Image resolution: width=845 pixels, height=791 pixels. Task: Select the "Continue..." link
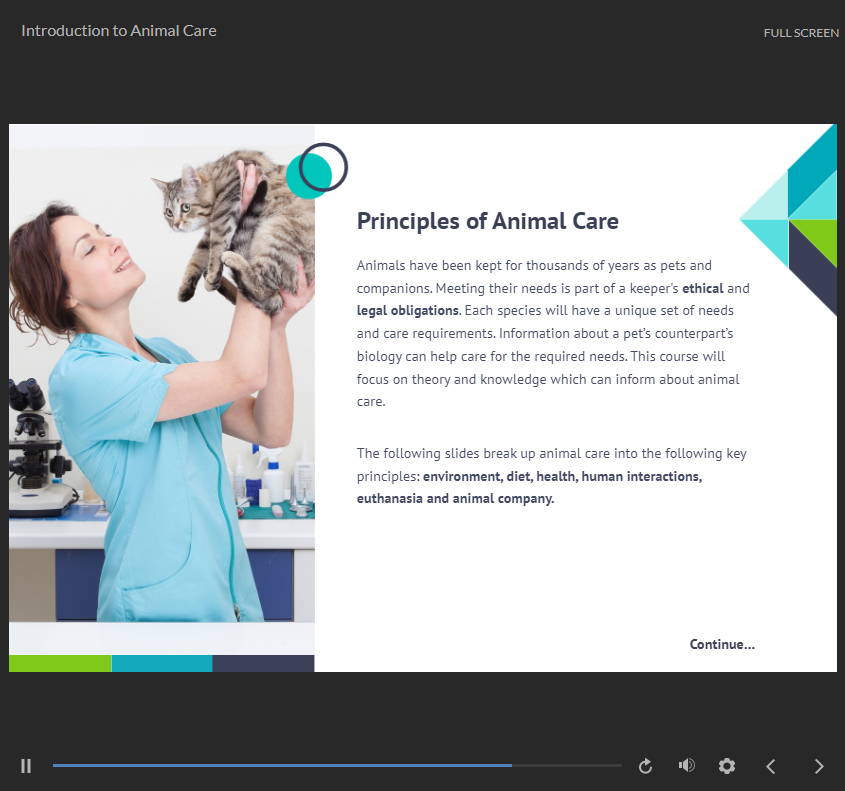(722, 644)
